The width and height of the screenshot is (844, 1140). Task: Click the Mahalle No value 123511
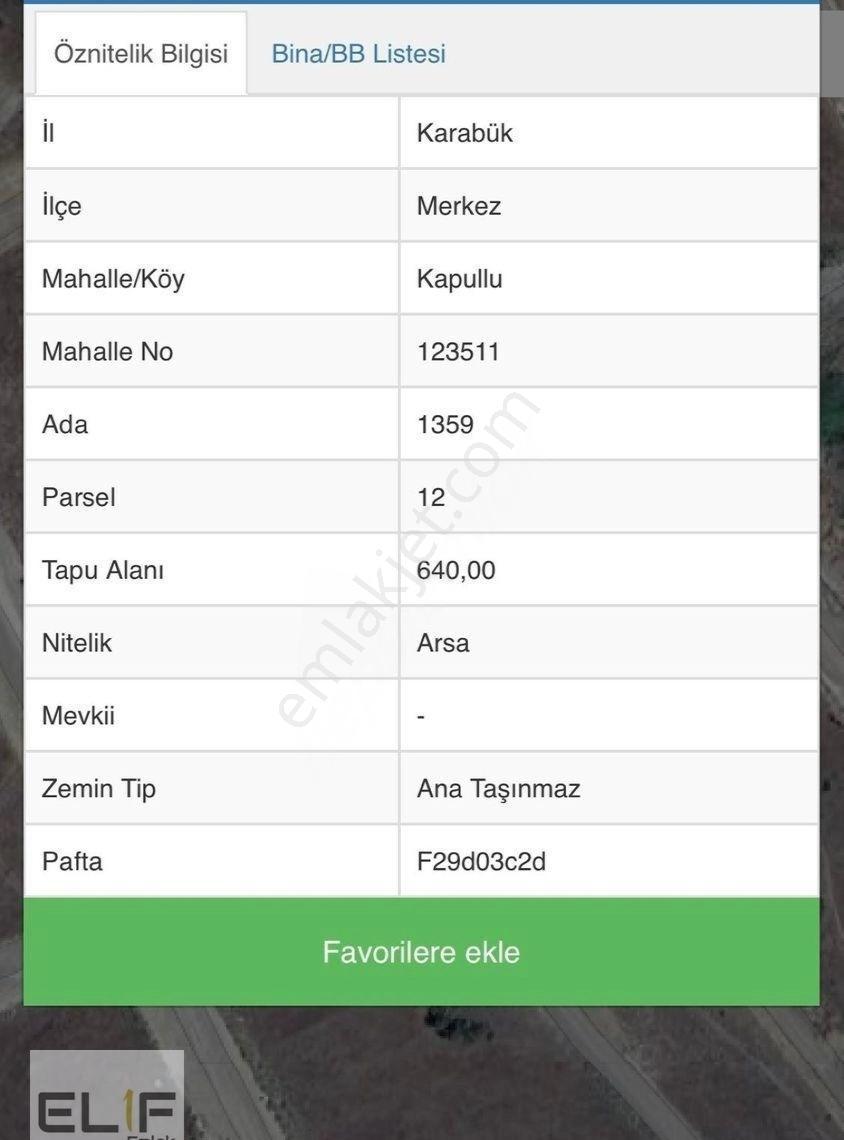pyautogui.click(x=458, y=352)
